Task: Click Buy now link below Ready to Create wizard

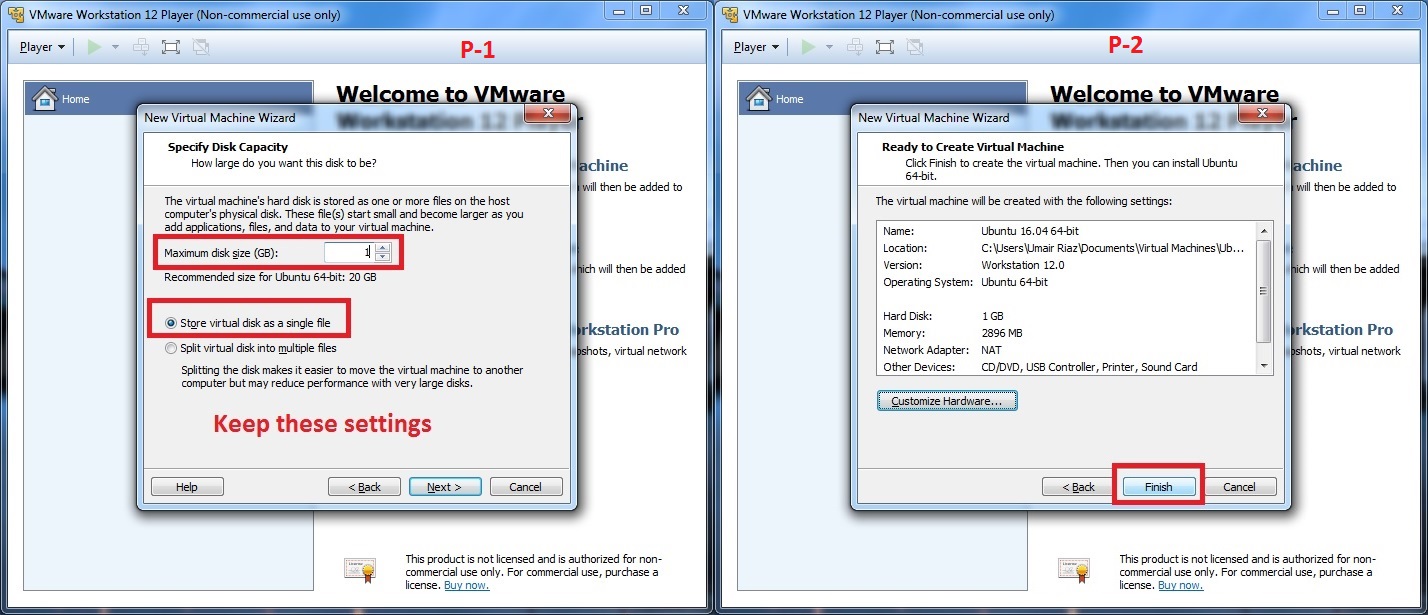Action: click(1180, 585)
